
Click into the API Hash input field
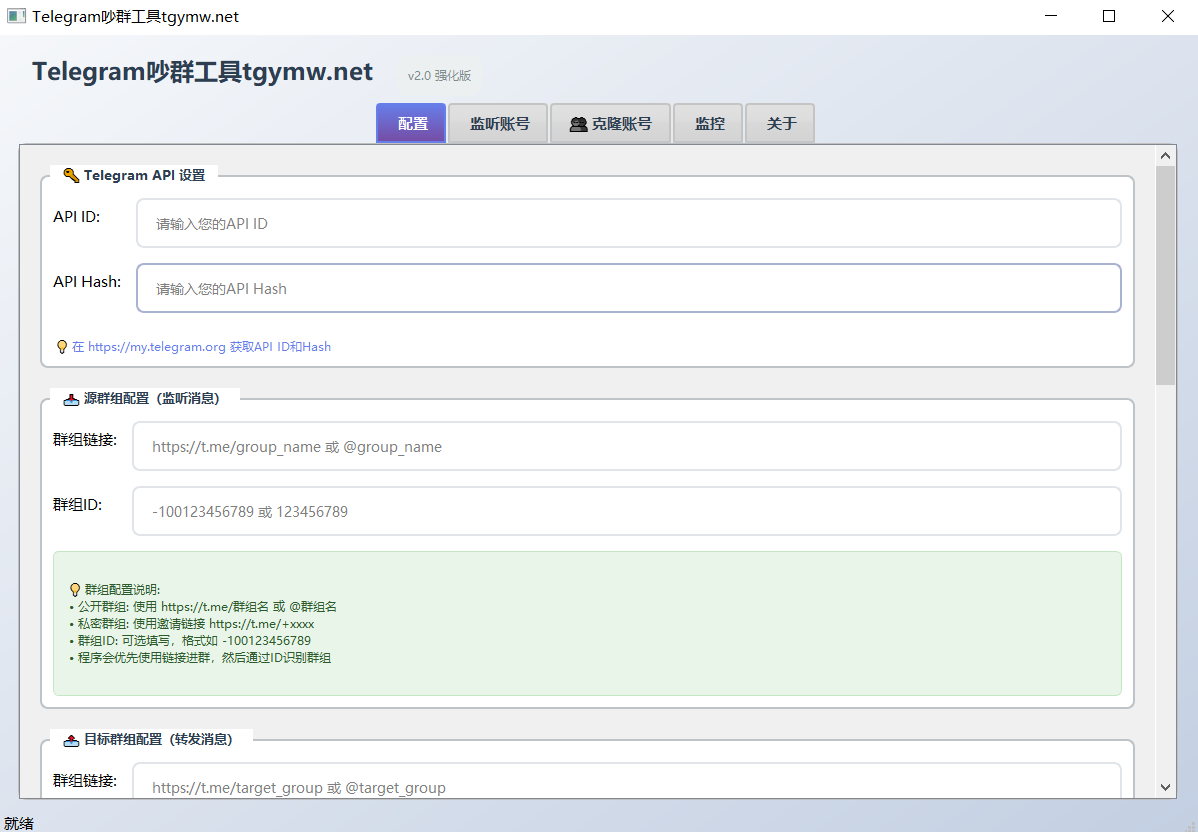628,289
